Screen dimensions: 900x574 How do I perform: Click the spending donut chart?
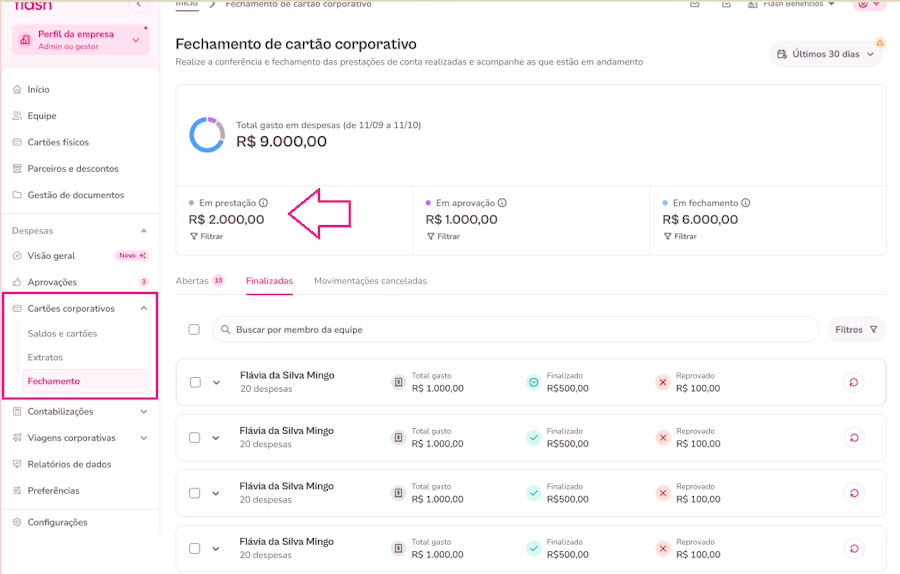click(x=207, y=134)
